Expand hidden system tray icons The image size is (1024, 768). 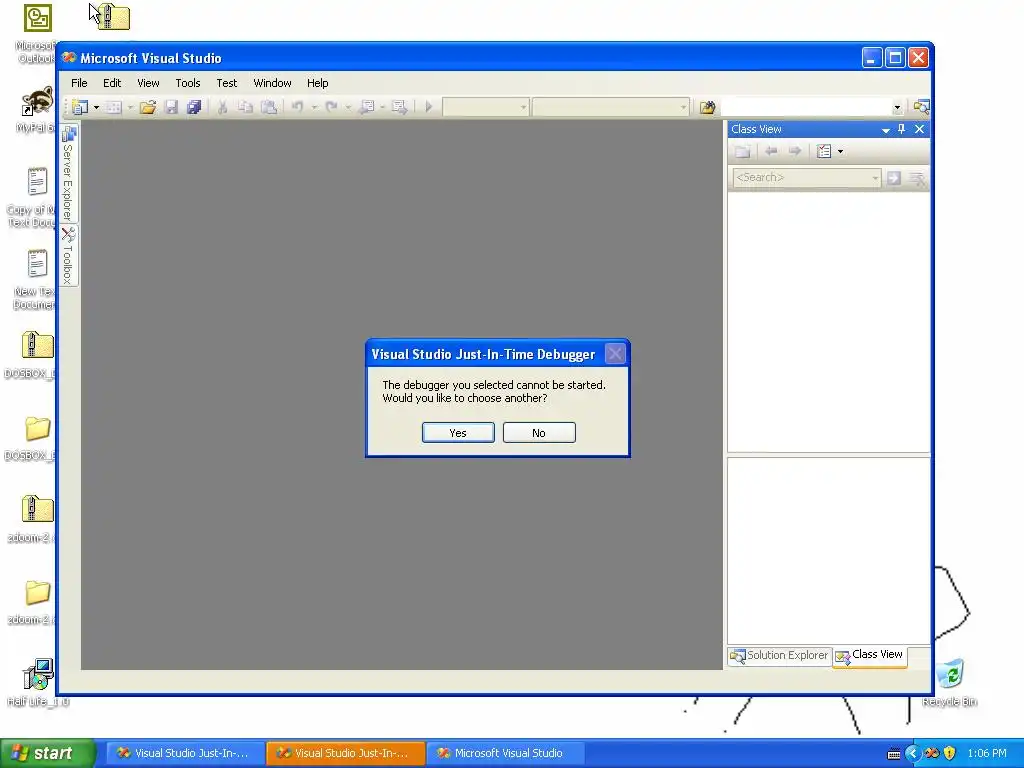(x=913, y=754)
